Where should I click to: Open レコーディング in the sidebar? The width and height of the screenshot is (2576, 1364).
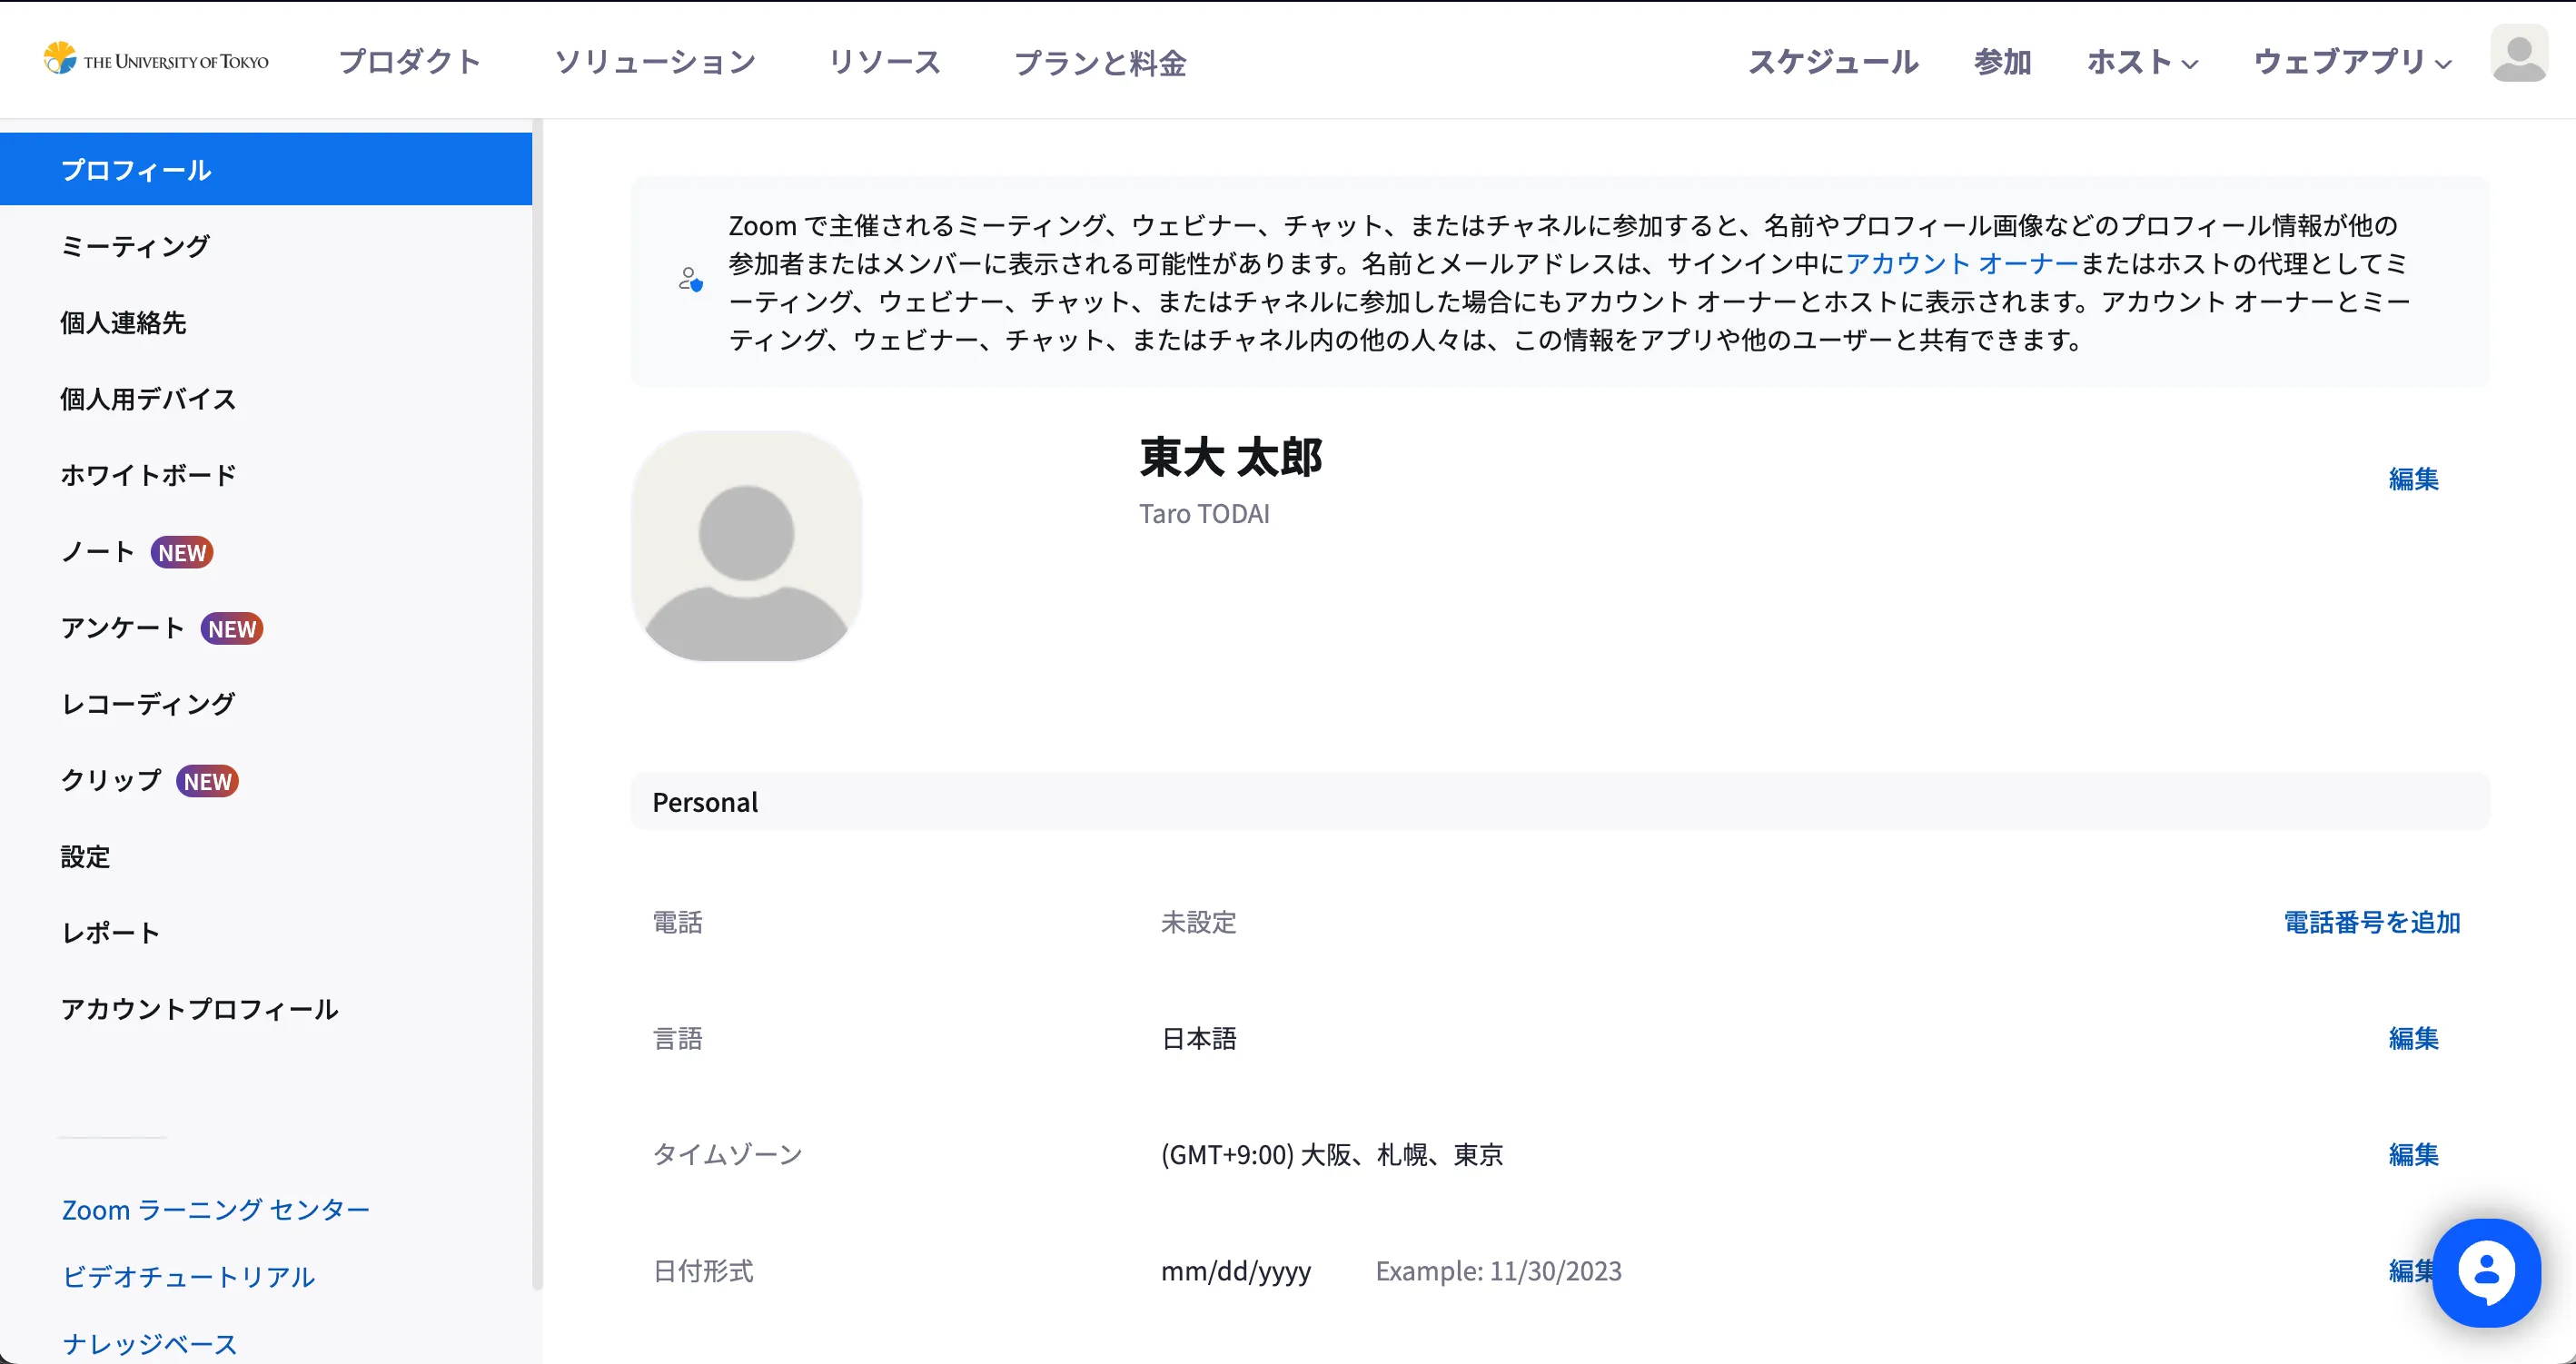pos(148,704)
